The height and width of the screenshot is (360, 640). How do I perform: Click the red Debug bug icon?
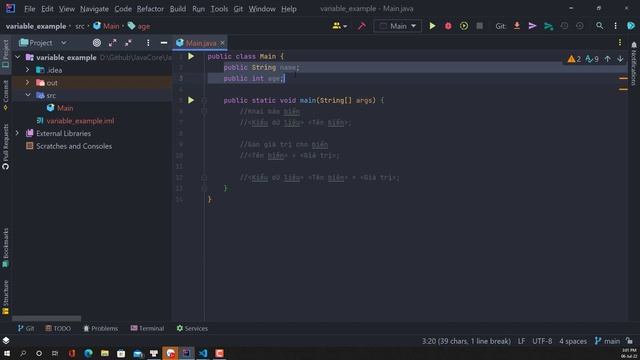[448, 26]
